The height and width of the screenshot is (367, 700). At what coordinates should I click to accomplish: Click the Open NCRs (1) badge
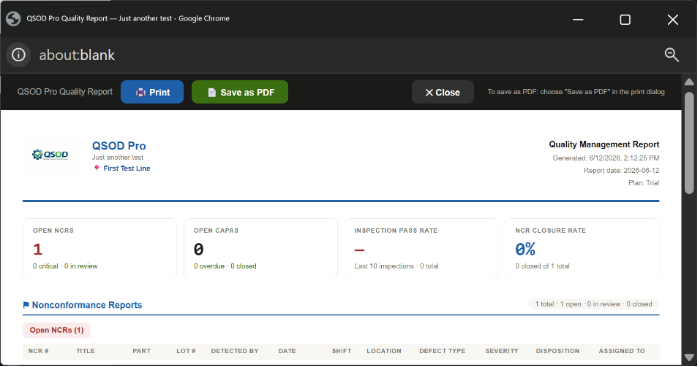pyautogui.click(x=57, y=330)
